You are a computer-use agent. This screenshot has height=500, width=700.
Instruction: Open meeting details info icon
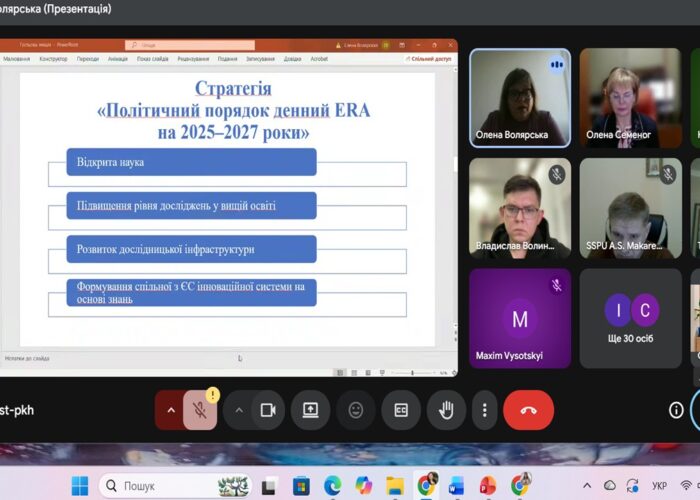676,410
